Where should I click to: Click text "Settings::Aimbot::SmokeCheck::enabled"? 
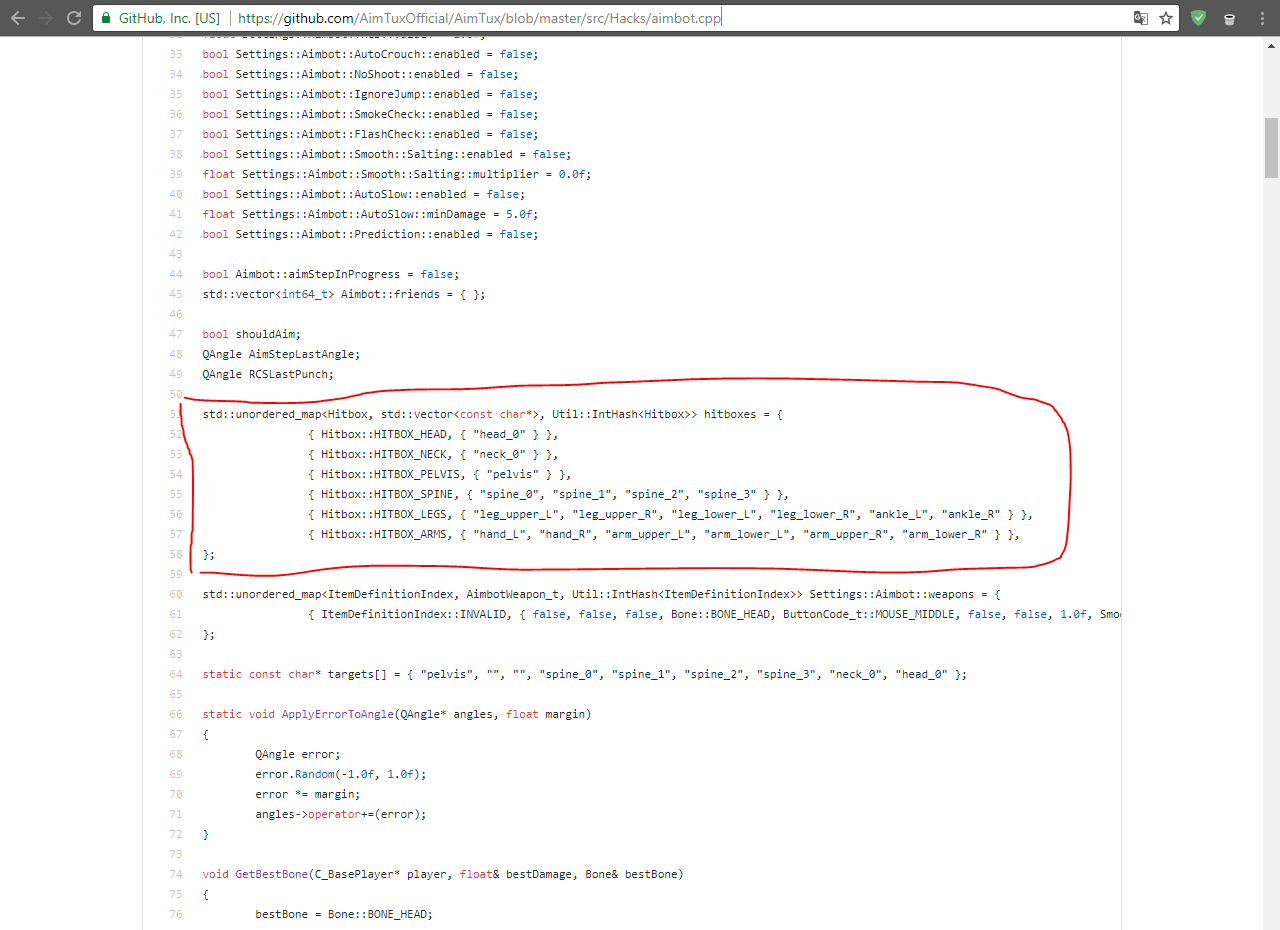357,114
